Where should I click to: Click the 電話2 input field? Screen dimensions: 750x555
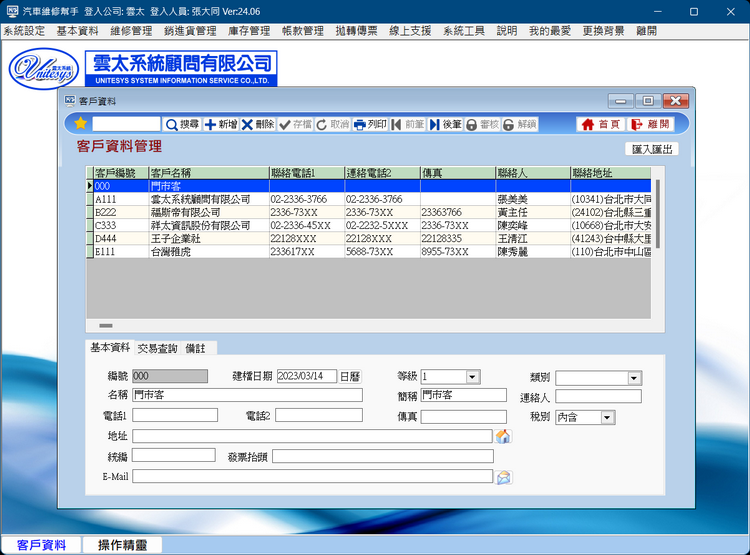319,415
